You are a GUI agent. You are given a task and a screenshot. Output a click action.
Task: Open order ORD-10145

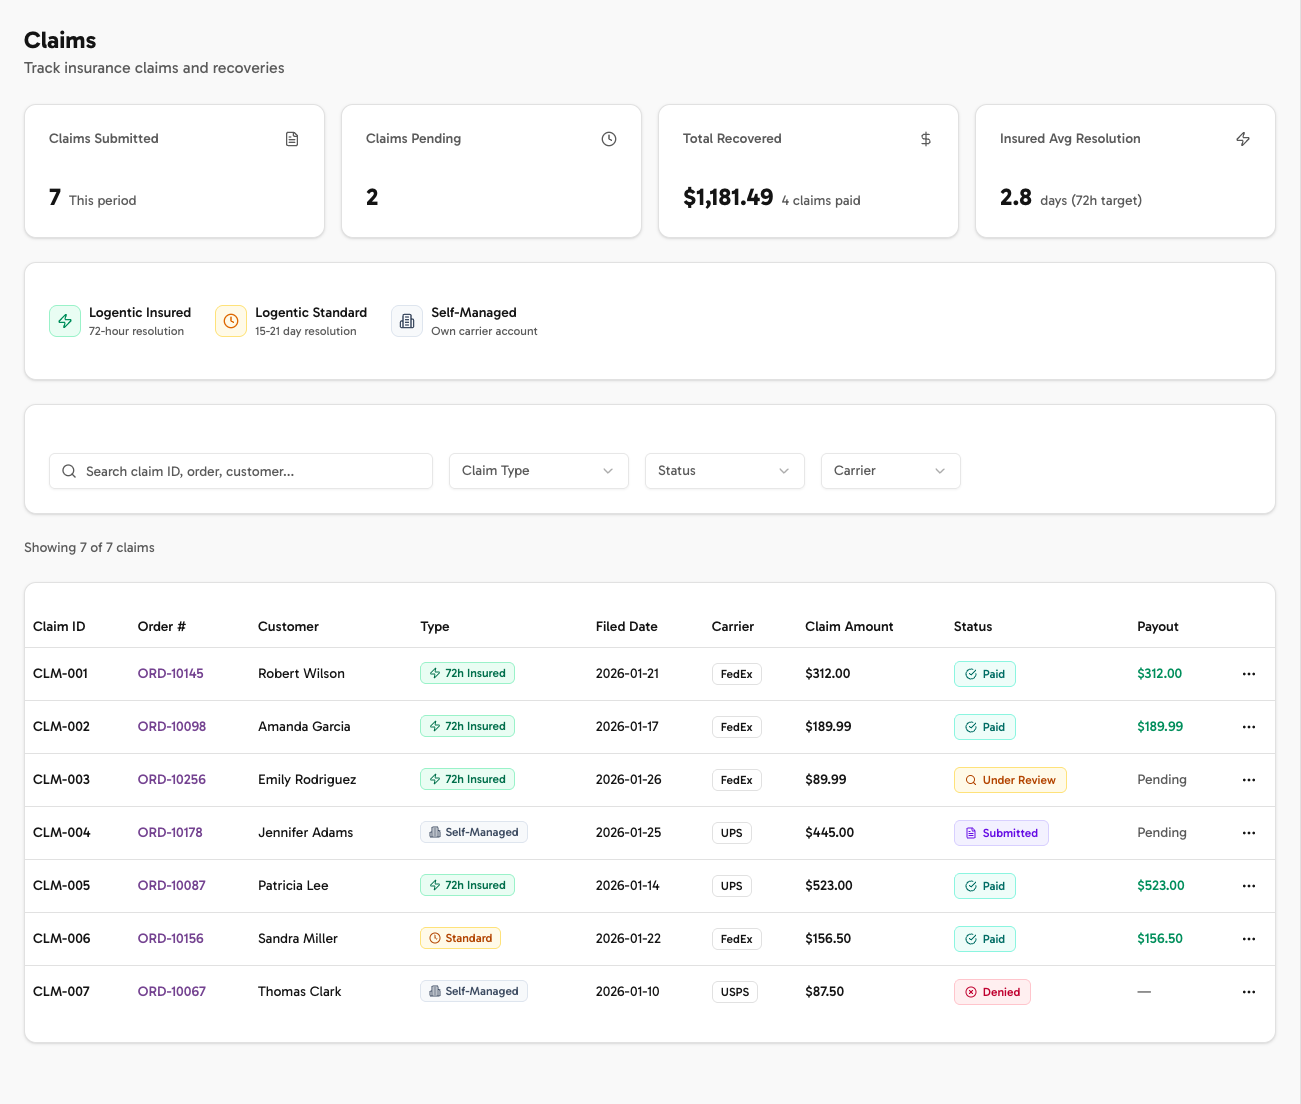[170, 673]
